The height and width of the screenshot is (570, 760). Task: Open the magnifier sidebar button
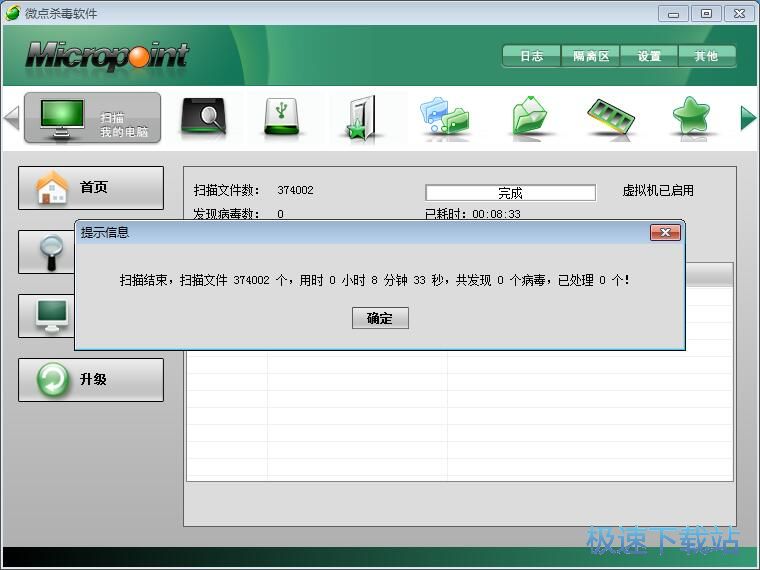click(47, 252)
